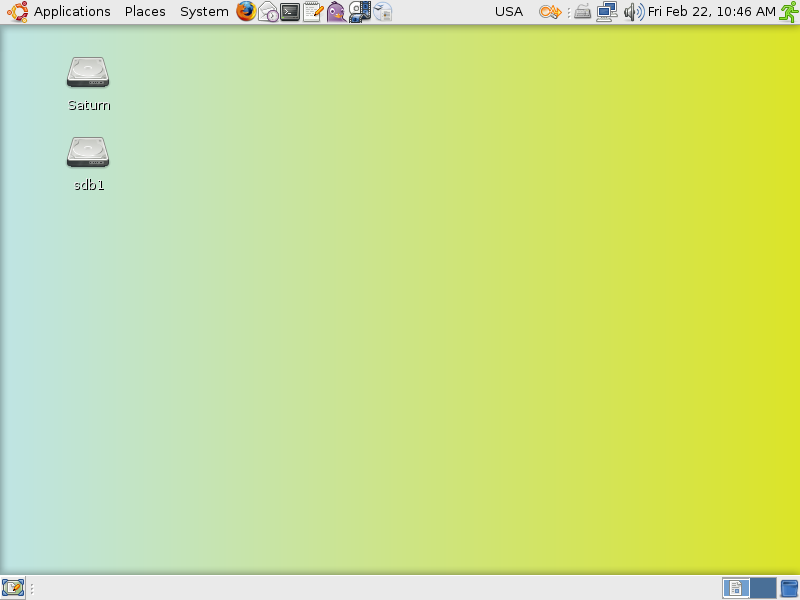800x600 pixels.
Task: Open the System menu
Action: (x=204, y=12)
